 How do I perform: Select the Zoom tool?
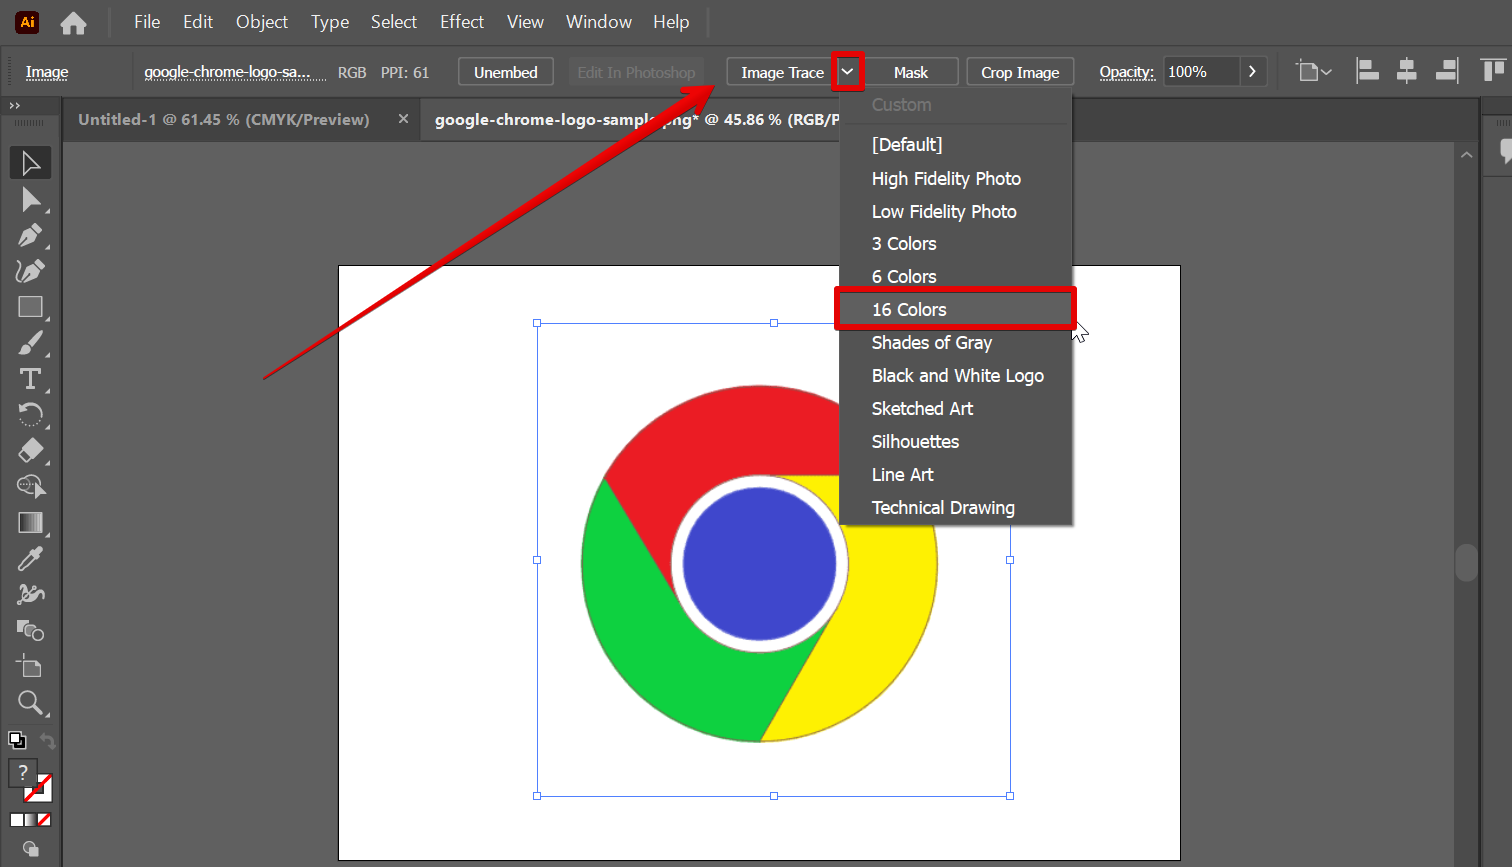(x=30, y=703)
